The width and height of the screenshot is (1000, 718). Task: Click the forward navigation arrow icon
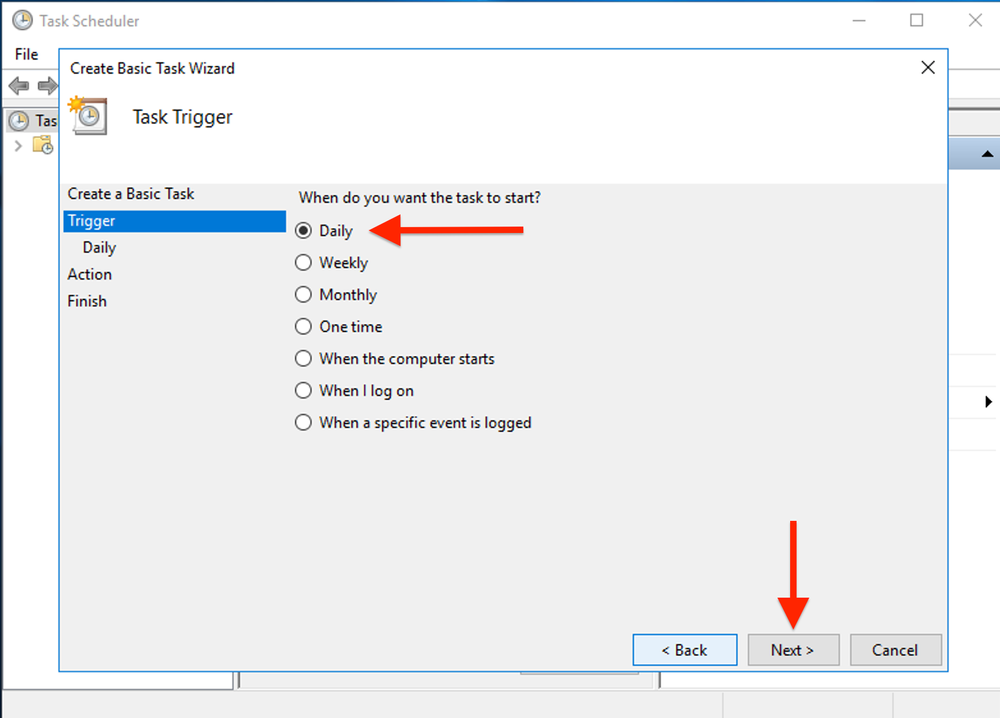pos(46,85)
